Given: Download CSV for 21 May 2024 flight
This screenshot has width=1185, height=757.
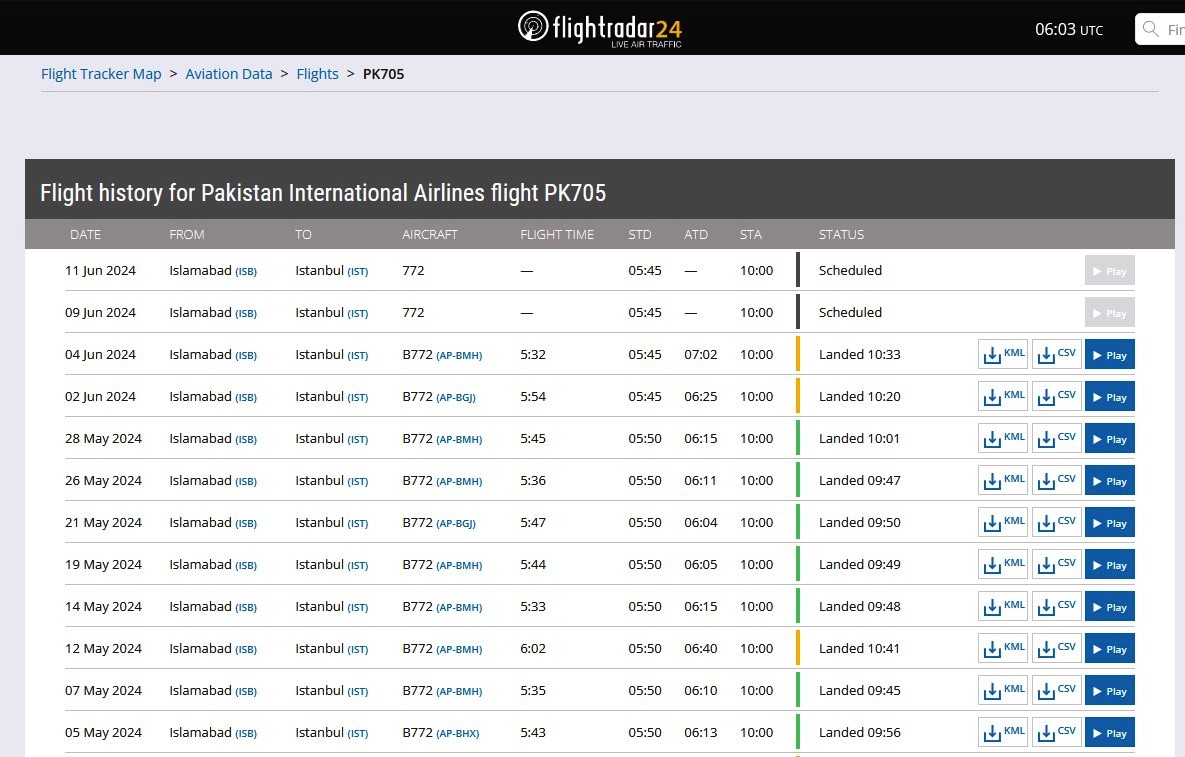Looking at the screenshot, I should click(x=1057, y=523).
